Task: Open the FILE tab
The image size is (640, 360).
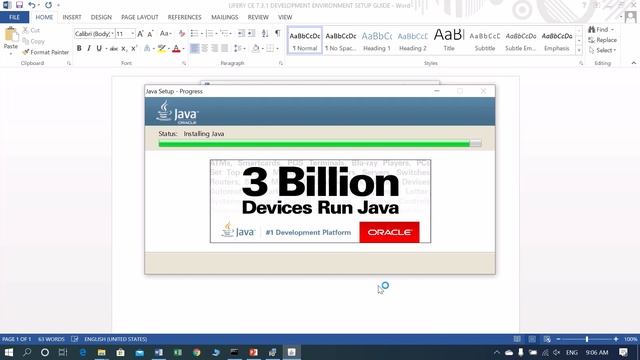Action: tap(14, 17)
